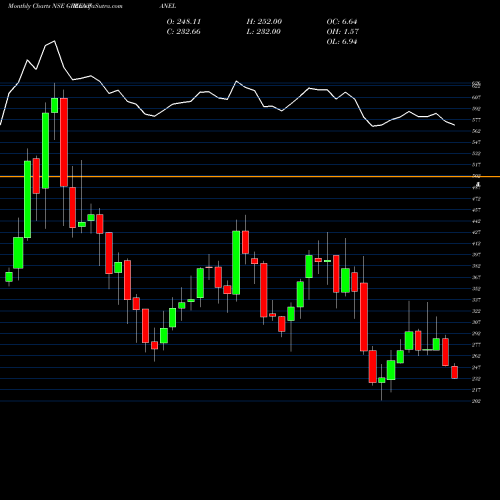
Task: Select the OC: 6.64 reading
Action: (342, 22)
